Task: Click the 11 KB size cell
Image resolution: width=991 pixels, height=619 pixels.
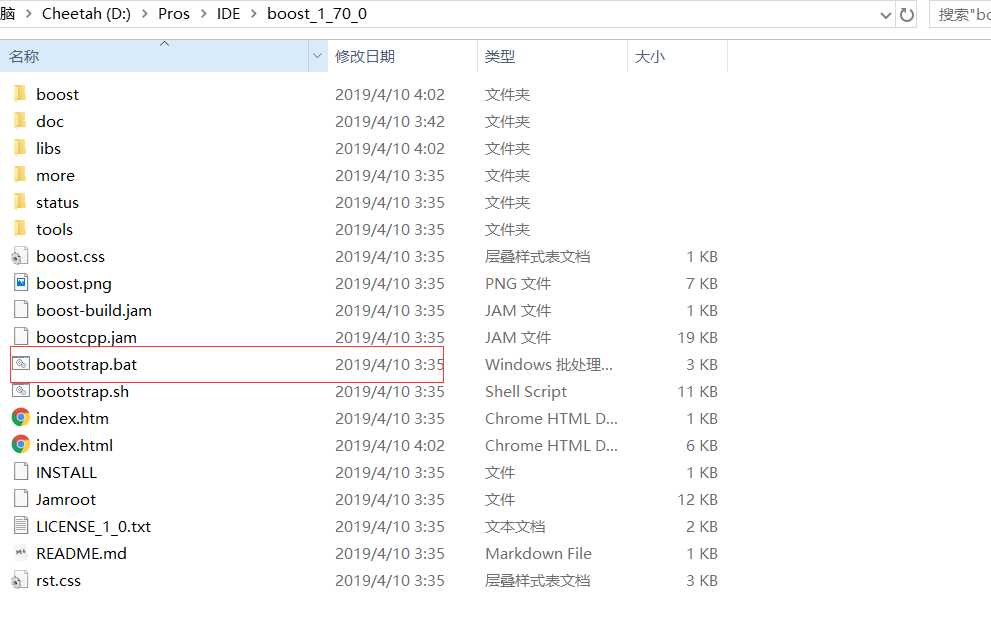Action: point(697,391)
